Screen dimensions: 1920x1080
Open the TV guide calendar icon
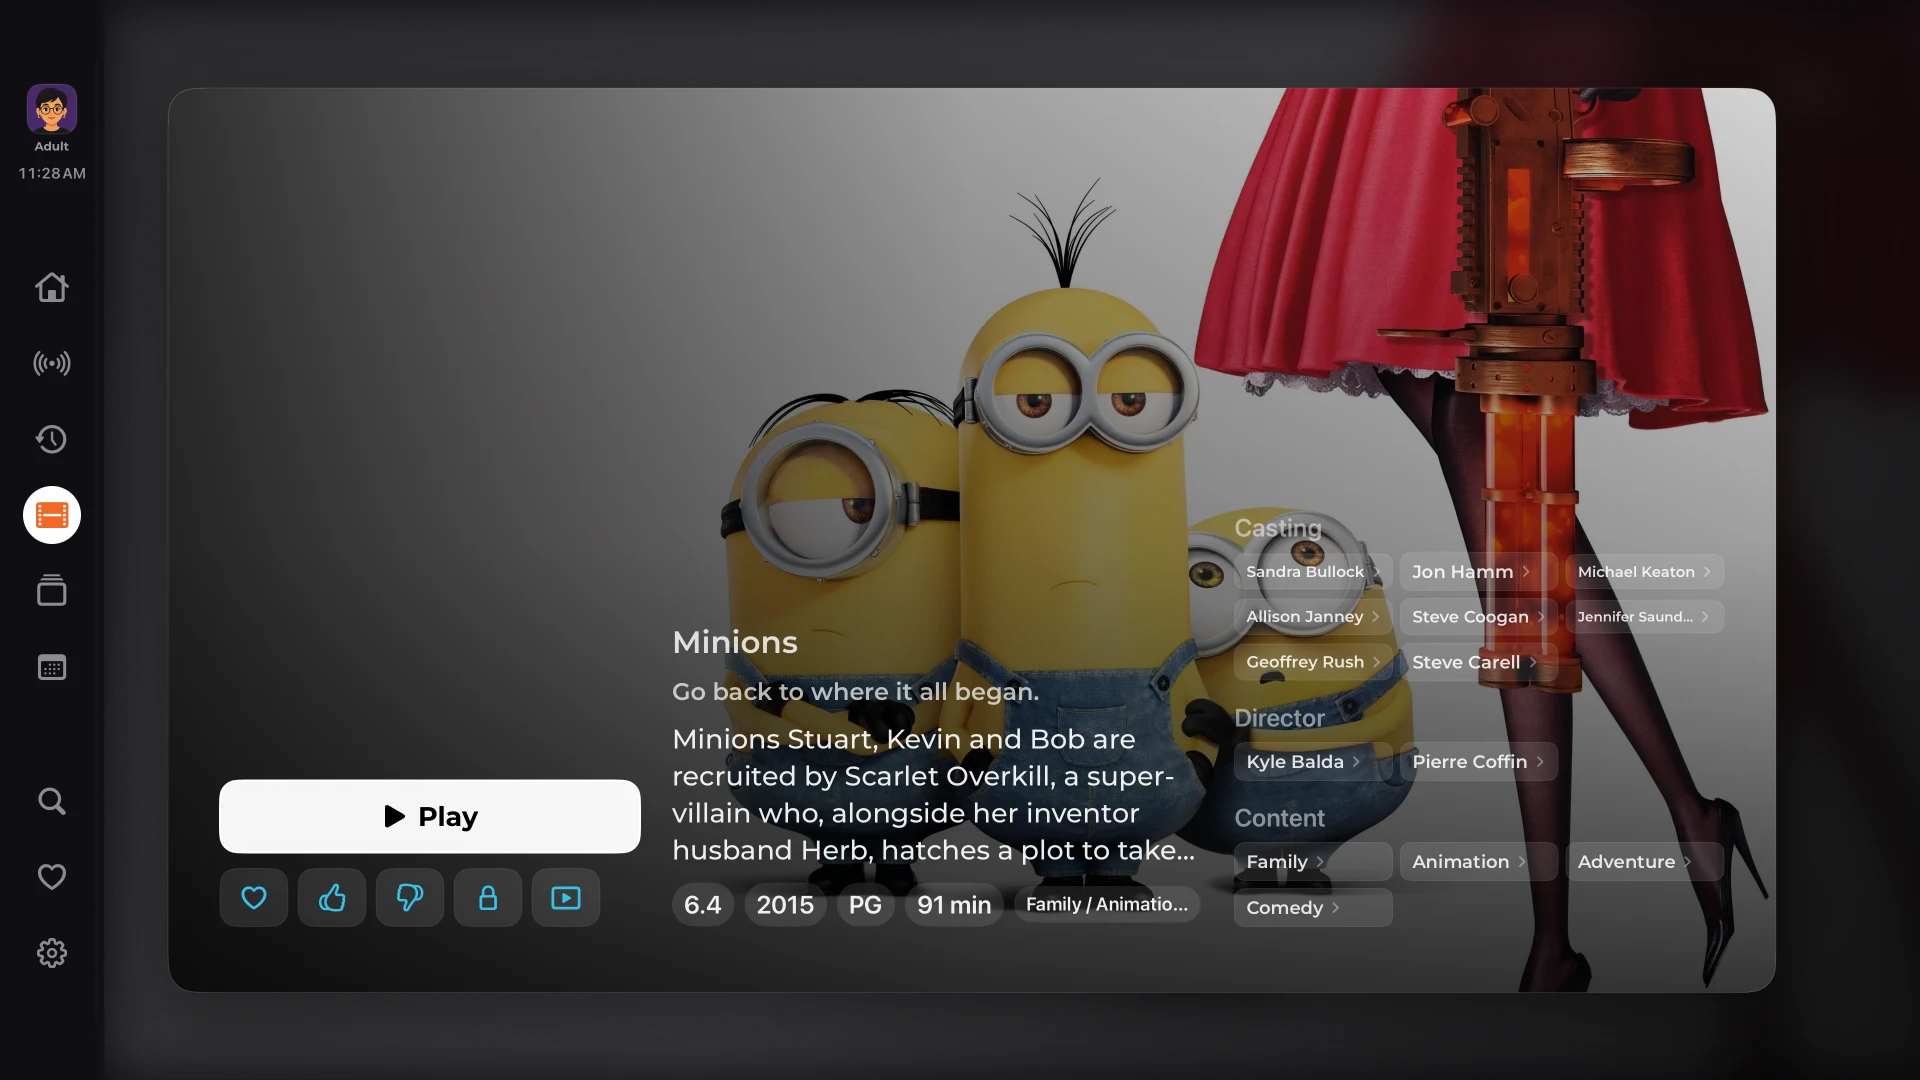tap(52, 667)
